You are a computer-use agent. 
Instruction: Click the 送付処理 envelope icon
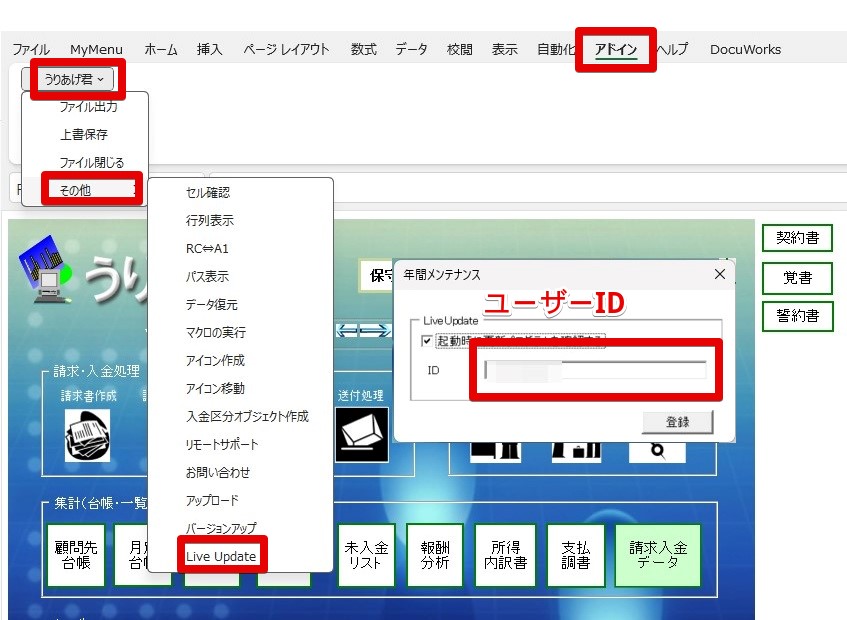click(x=362, y=435)
